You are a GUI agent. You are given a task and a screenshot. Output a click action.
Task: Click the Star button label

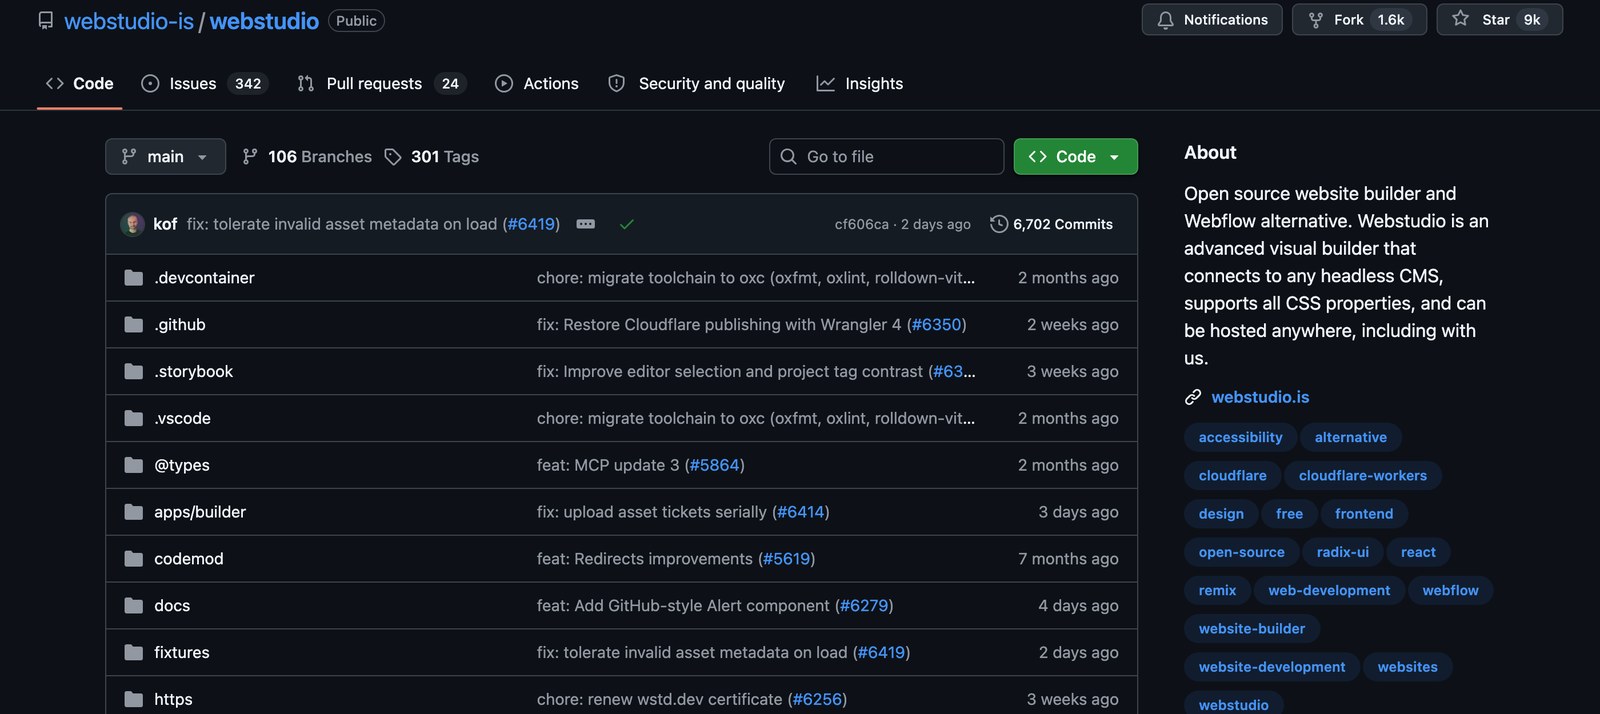pos(1495,20)
